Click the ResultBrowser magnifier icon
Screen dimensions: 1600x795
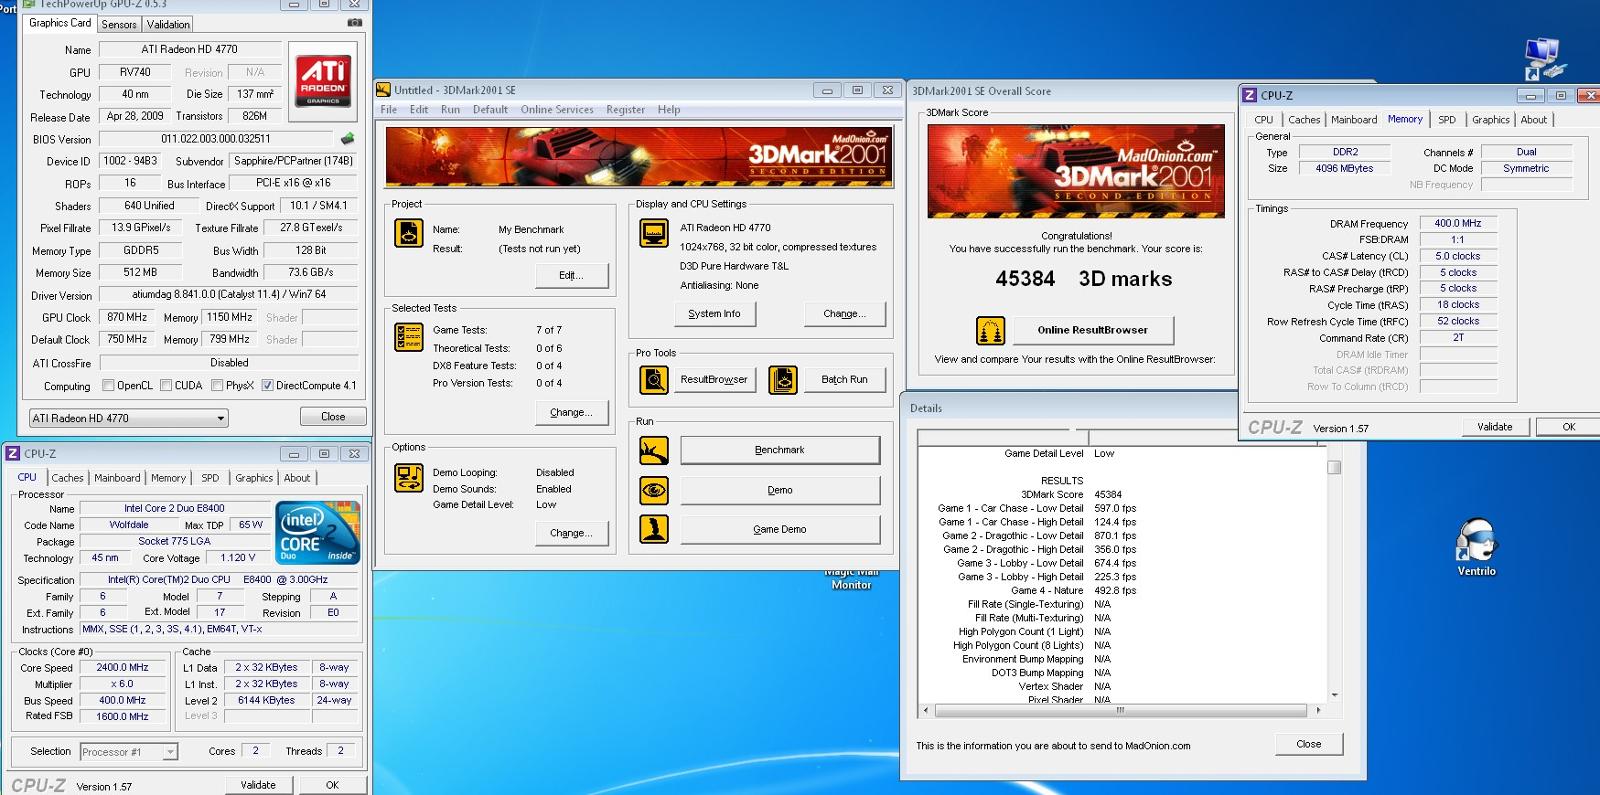tap(653, 380)
